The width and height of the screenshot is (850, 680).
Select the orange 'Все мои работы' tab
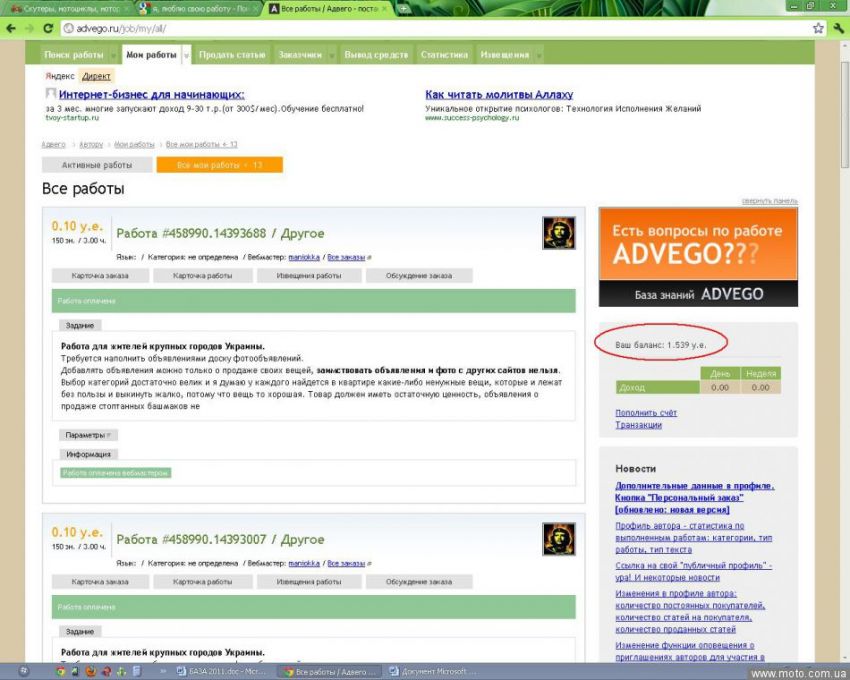click(x=220, y=165)
